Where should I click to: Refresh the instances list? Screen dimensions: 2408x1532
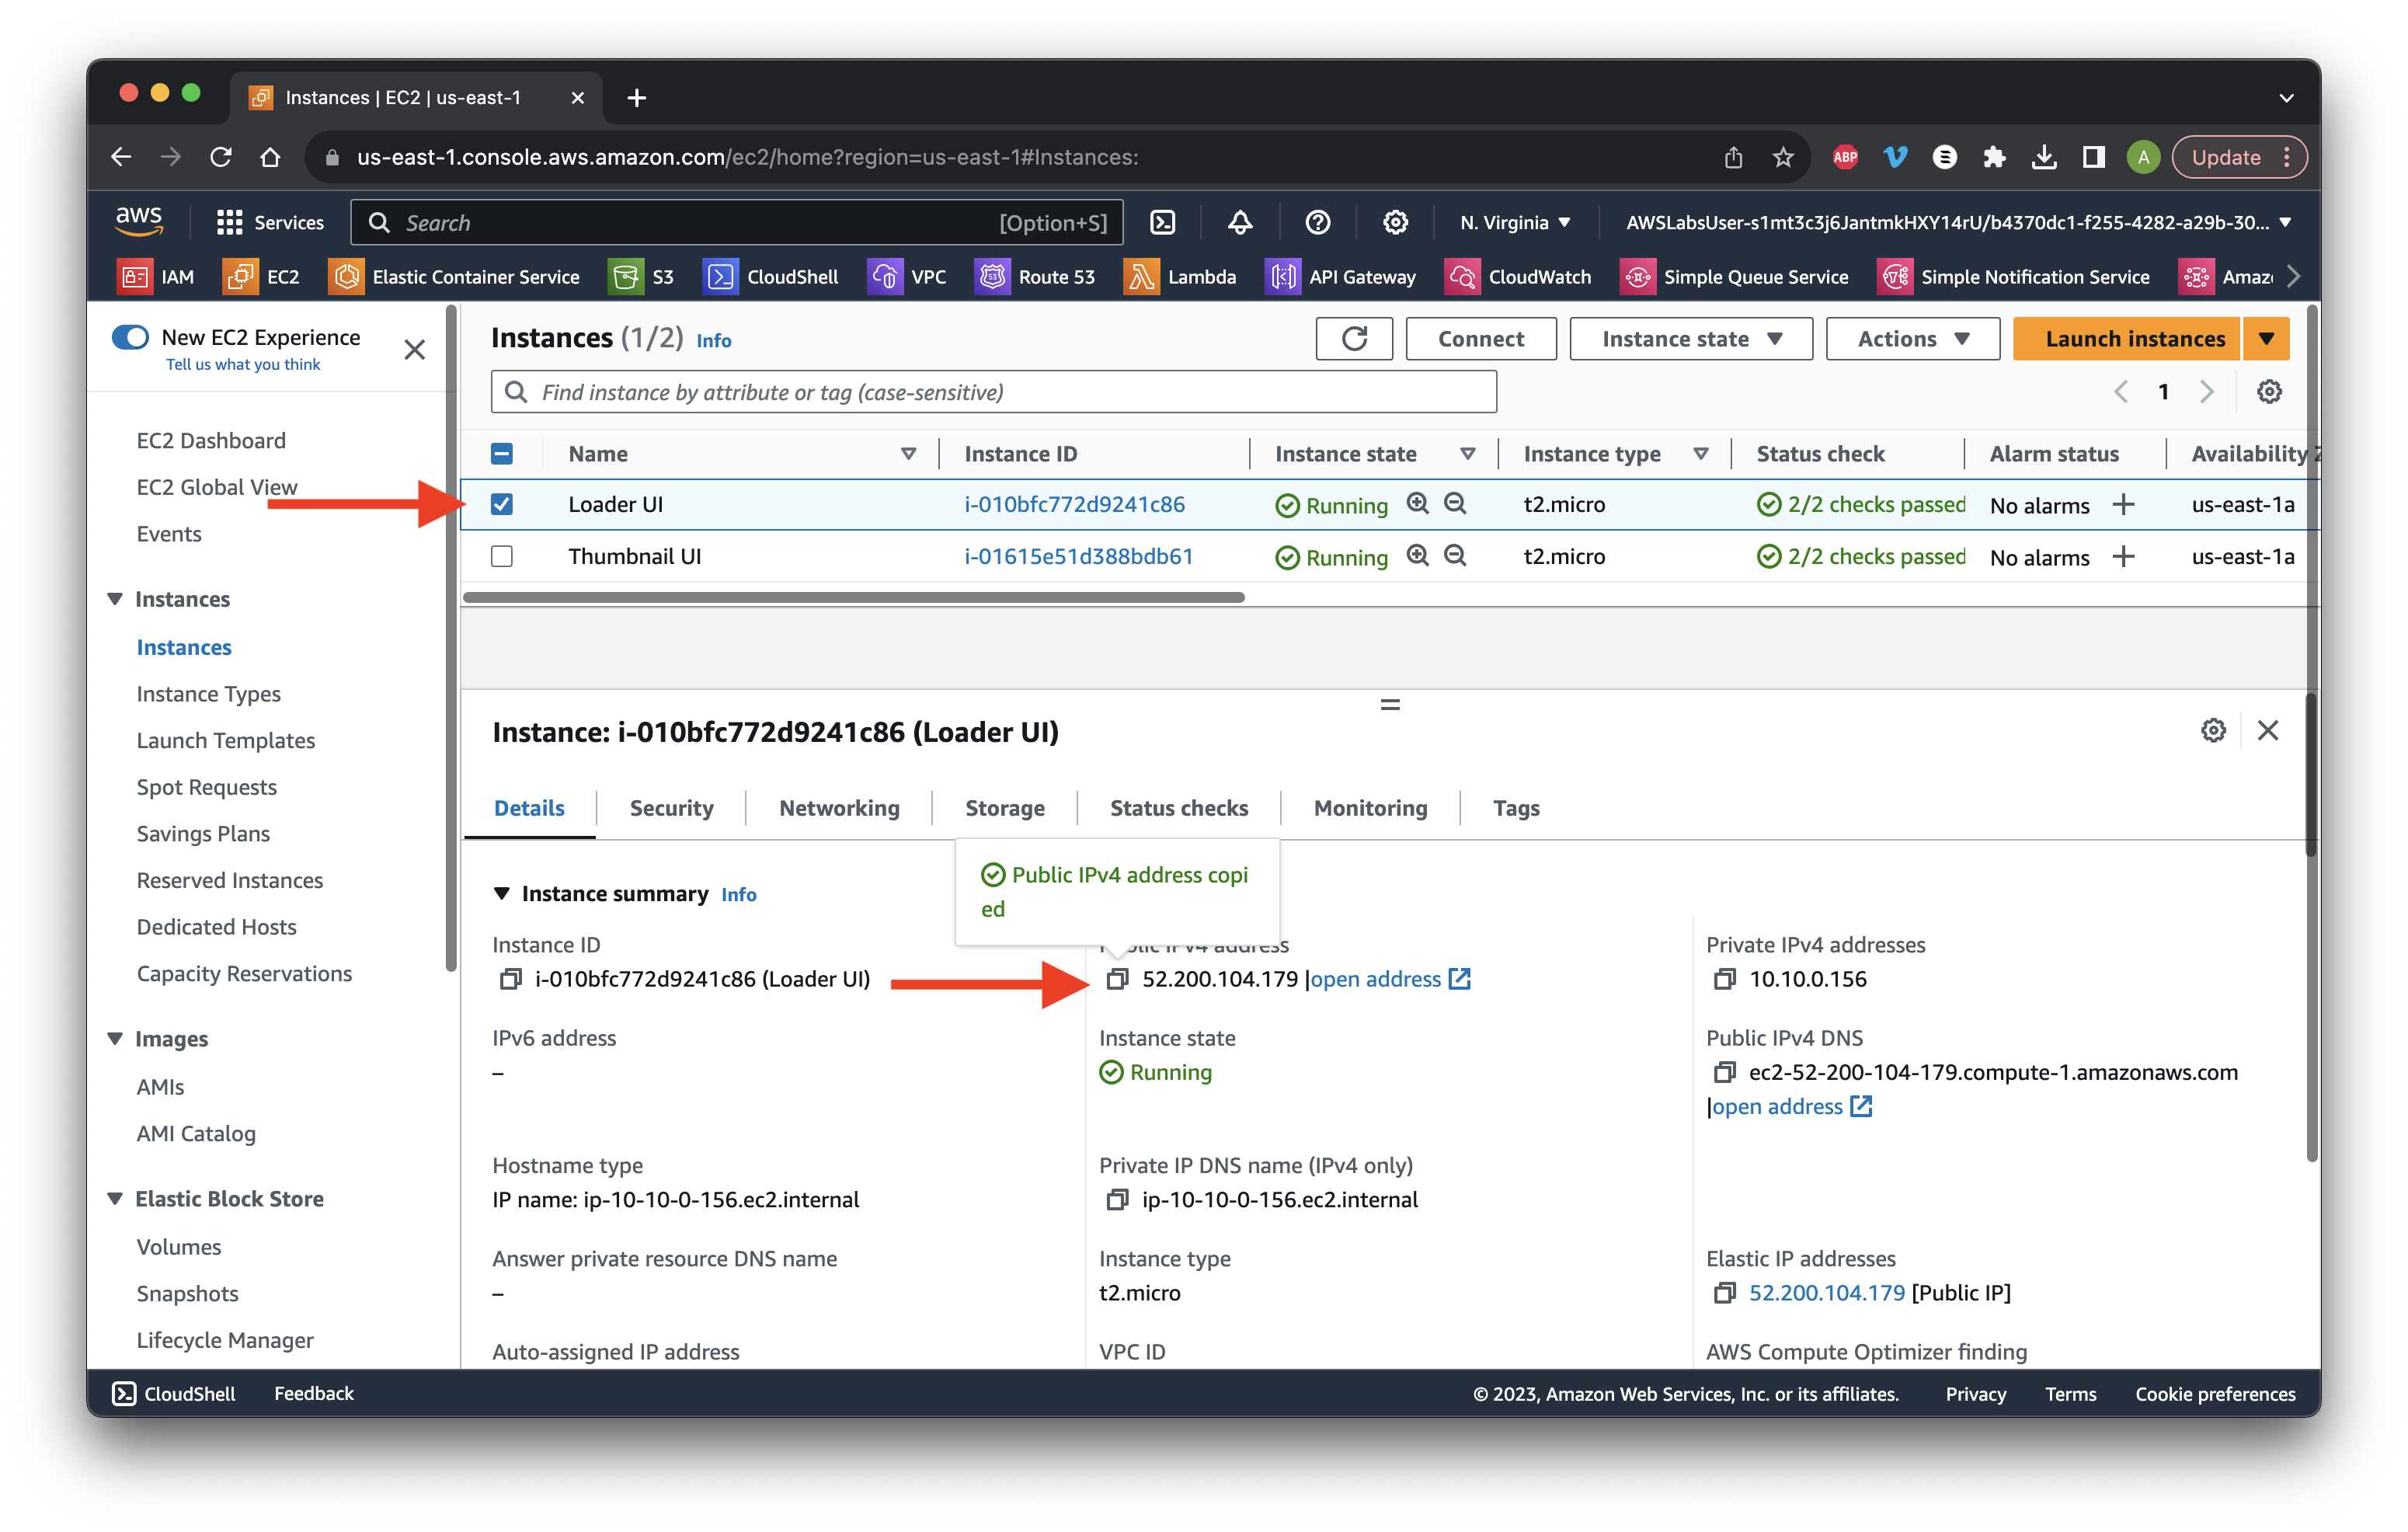coord(1354,339)
